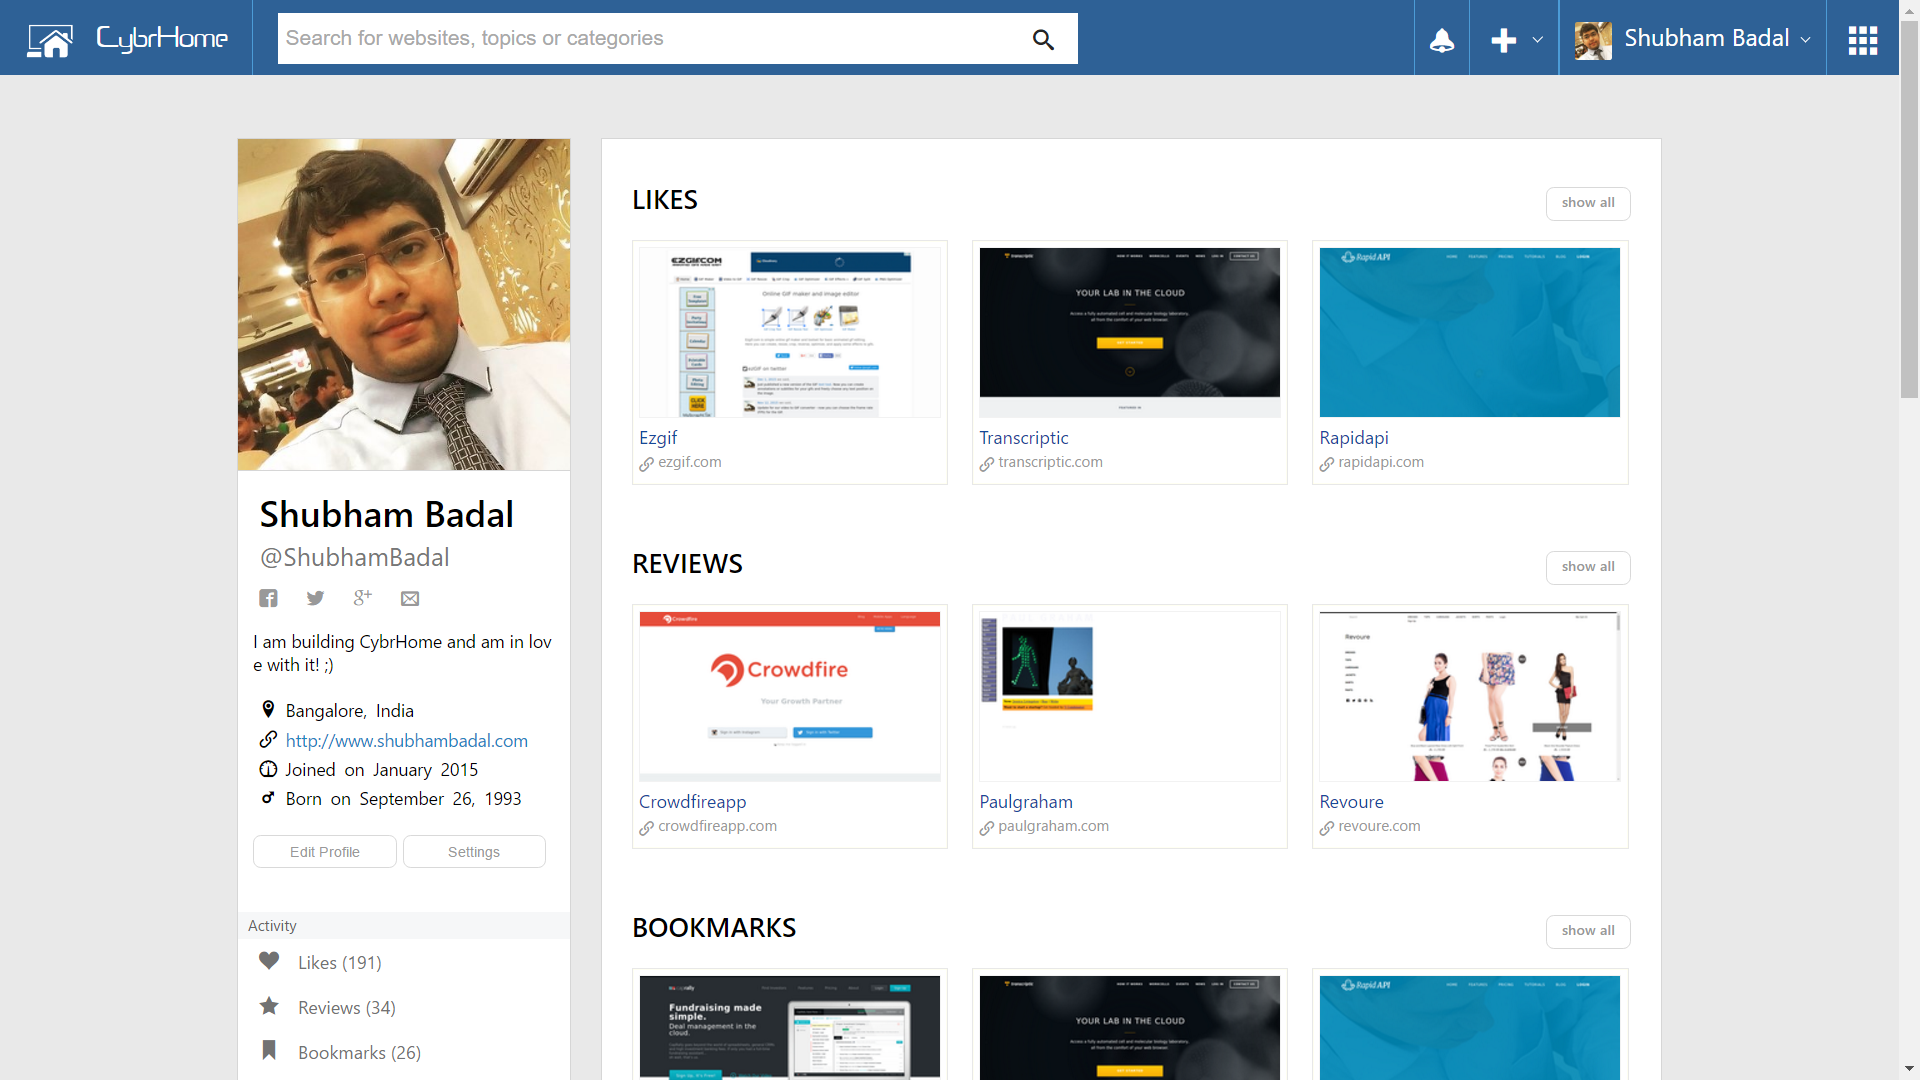Open Likes (191) activity

pyautogui.click(x=339, y=963)
